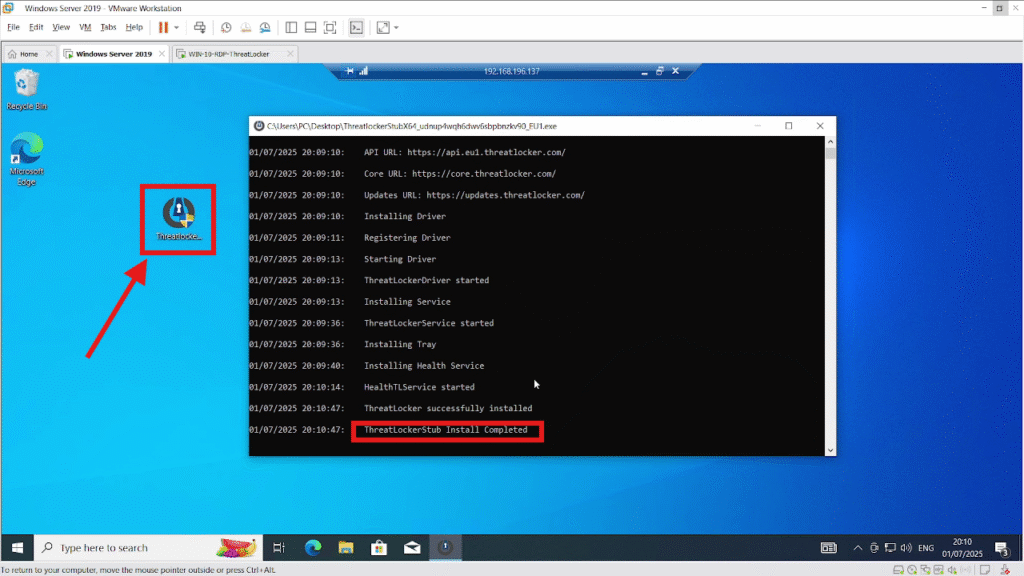
Task: Open the volume control
Action: [906, 548]
